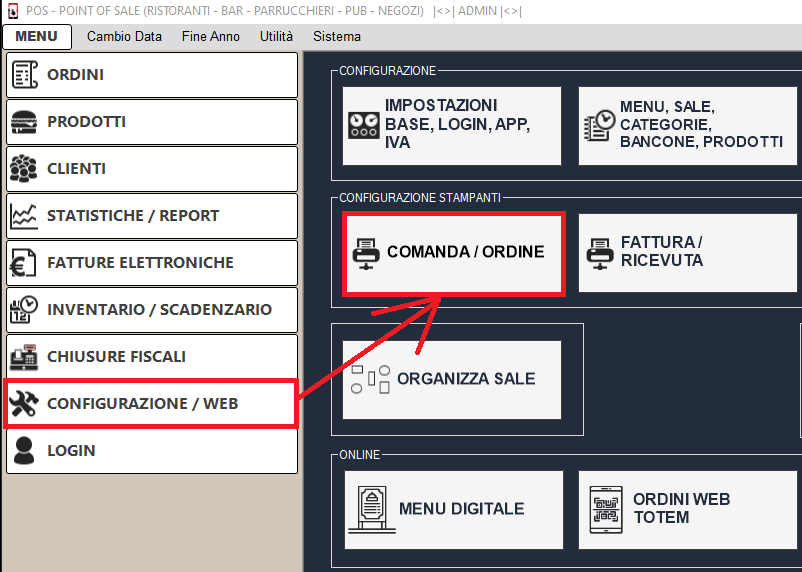
Task: Open the Utilità menu
Action: (276, 37)
